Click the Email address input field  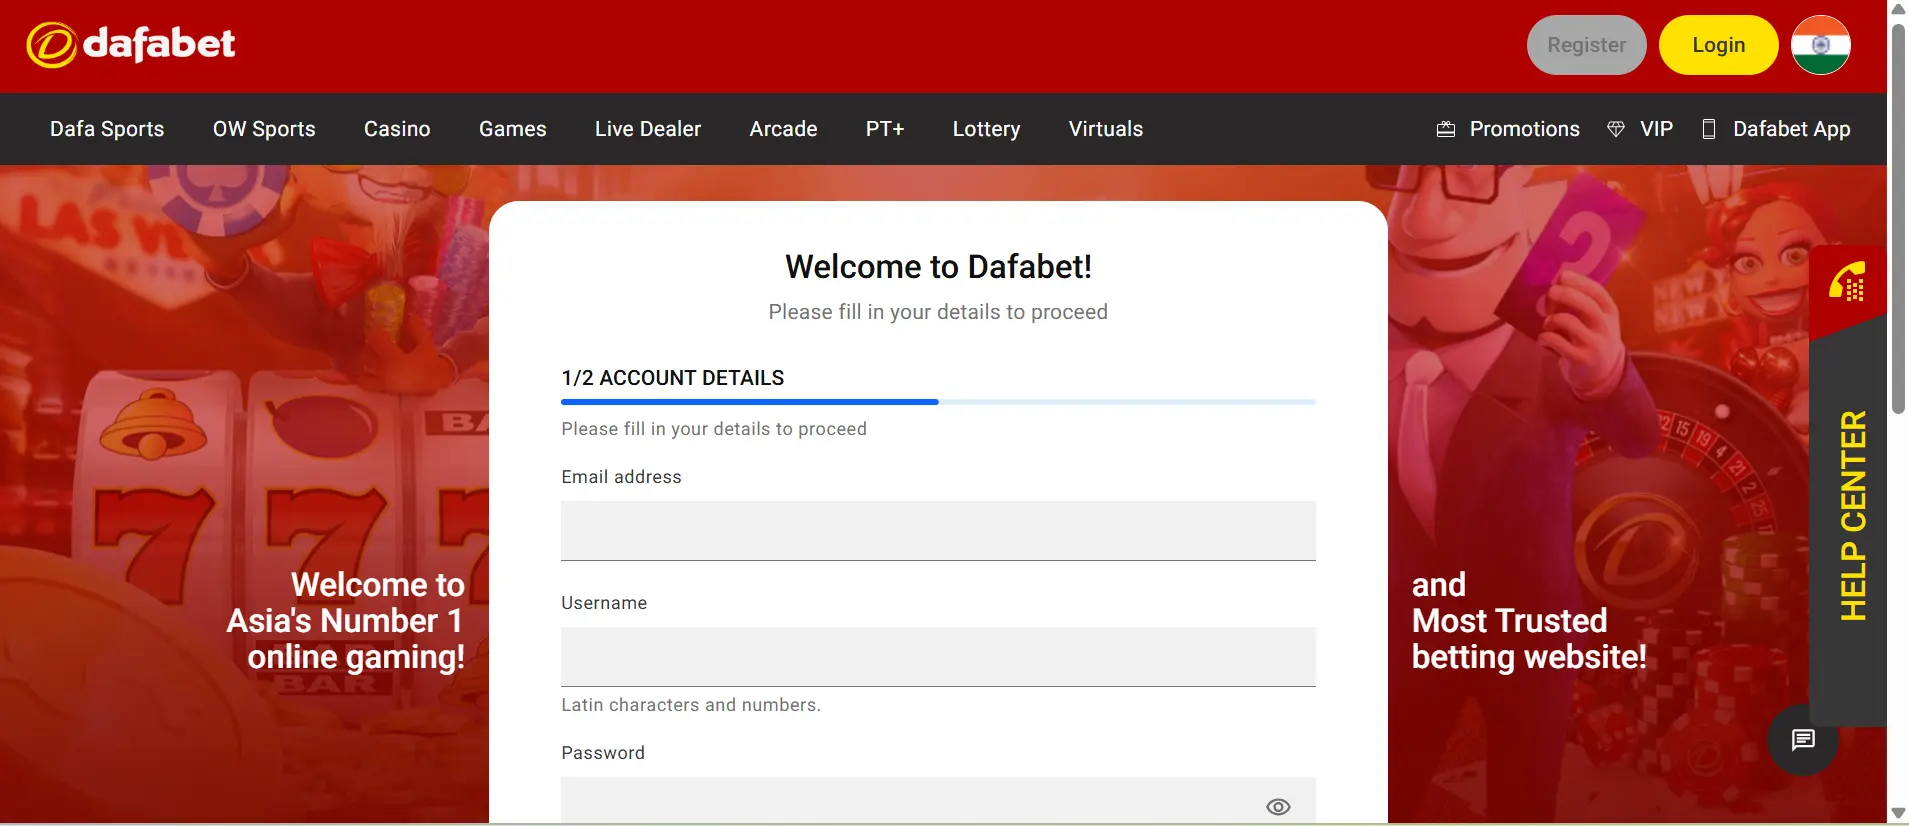[x=938, y=531]
